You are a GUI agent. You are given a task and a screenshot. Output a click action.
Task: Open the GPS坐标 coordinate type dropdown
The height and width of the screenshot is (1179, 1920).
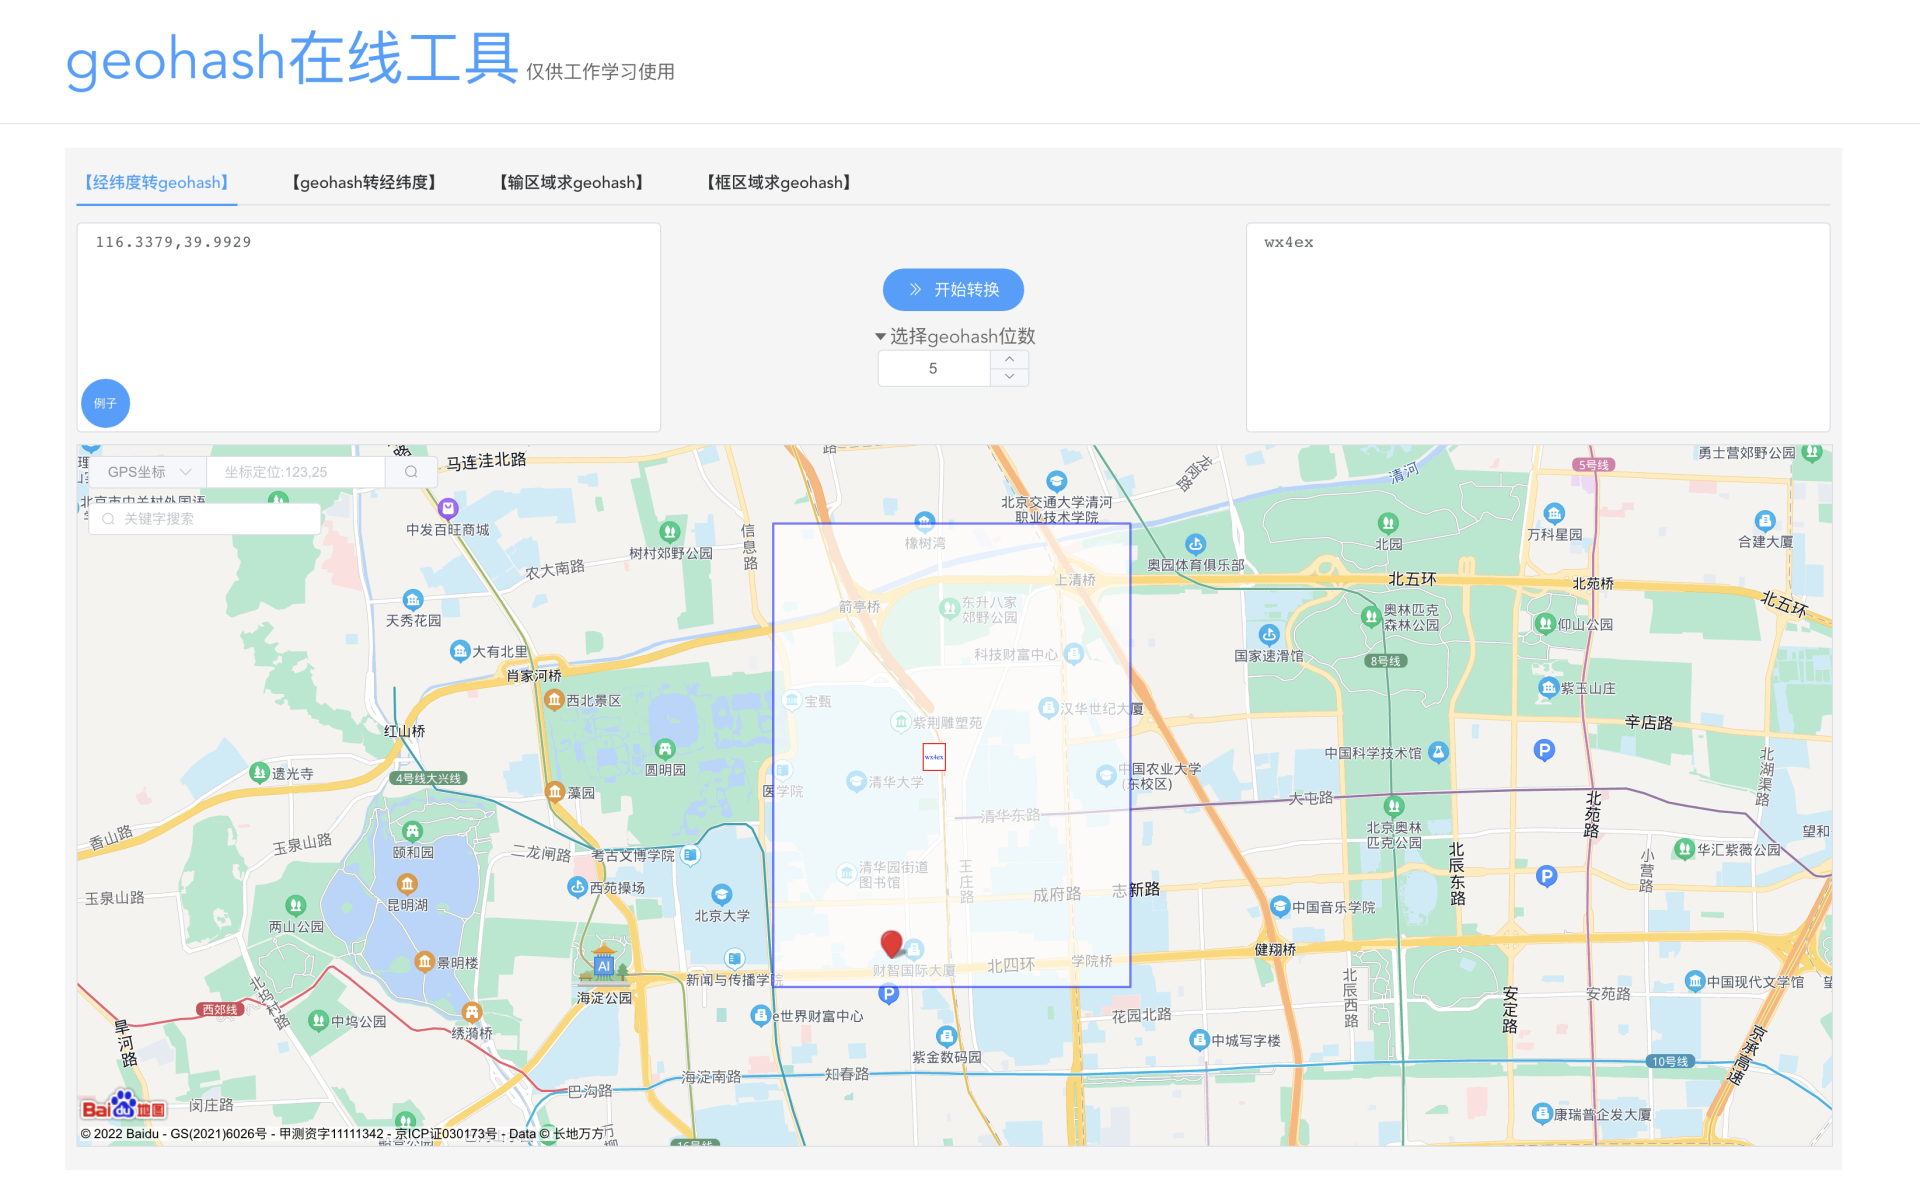tap(147, 472)
